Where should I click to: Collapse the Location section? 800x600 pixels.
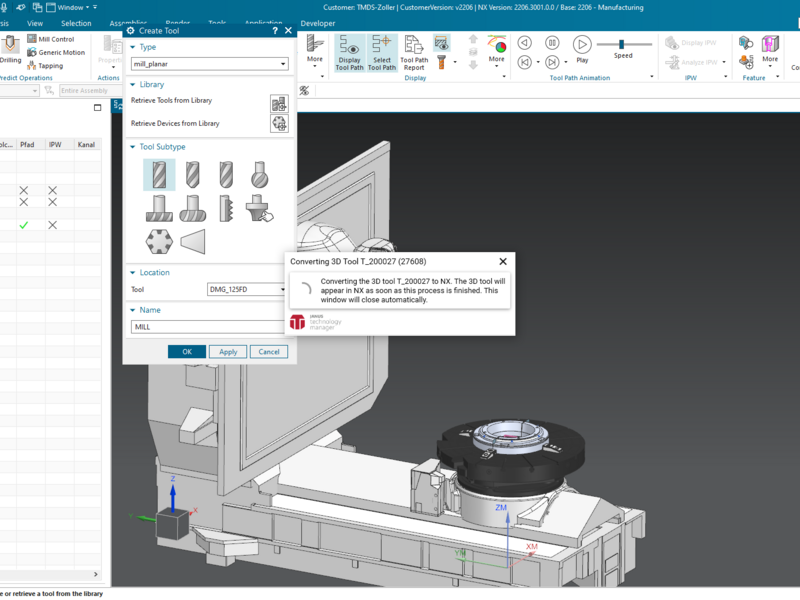coord(133,272)
